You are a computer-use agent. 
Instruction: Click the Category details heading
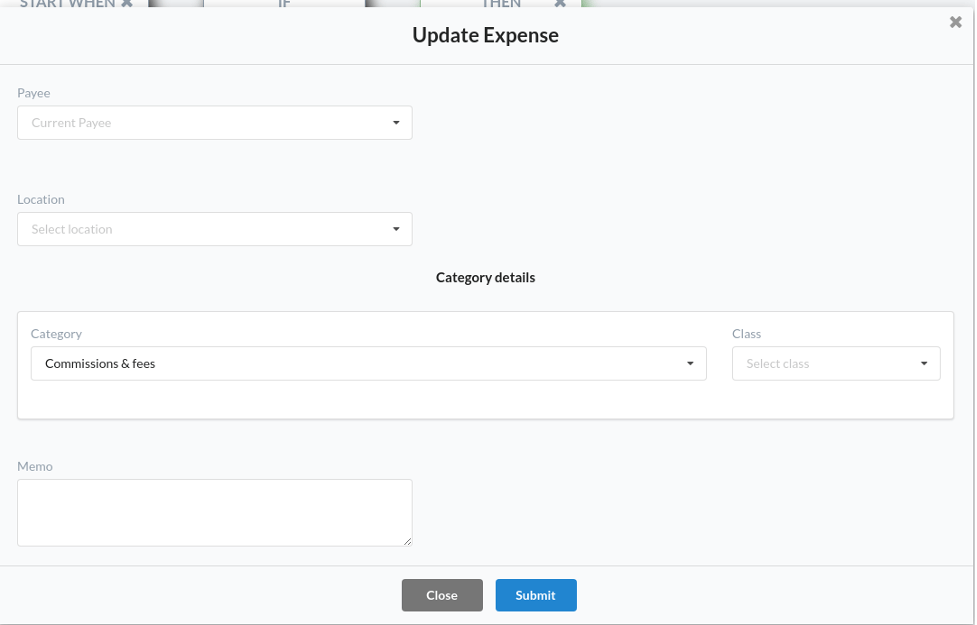coord(485,277)
